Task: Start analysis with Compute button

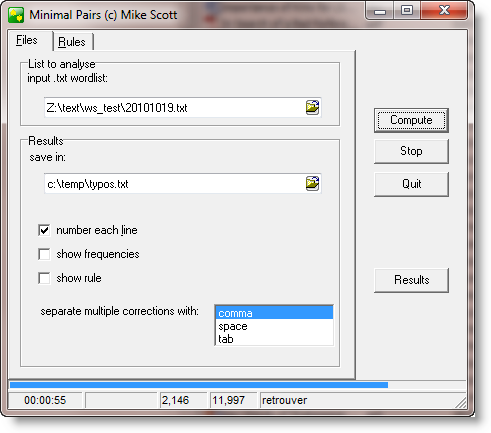Action: tap(411, 120)
